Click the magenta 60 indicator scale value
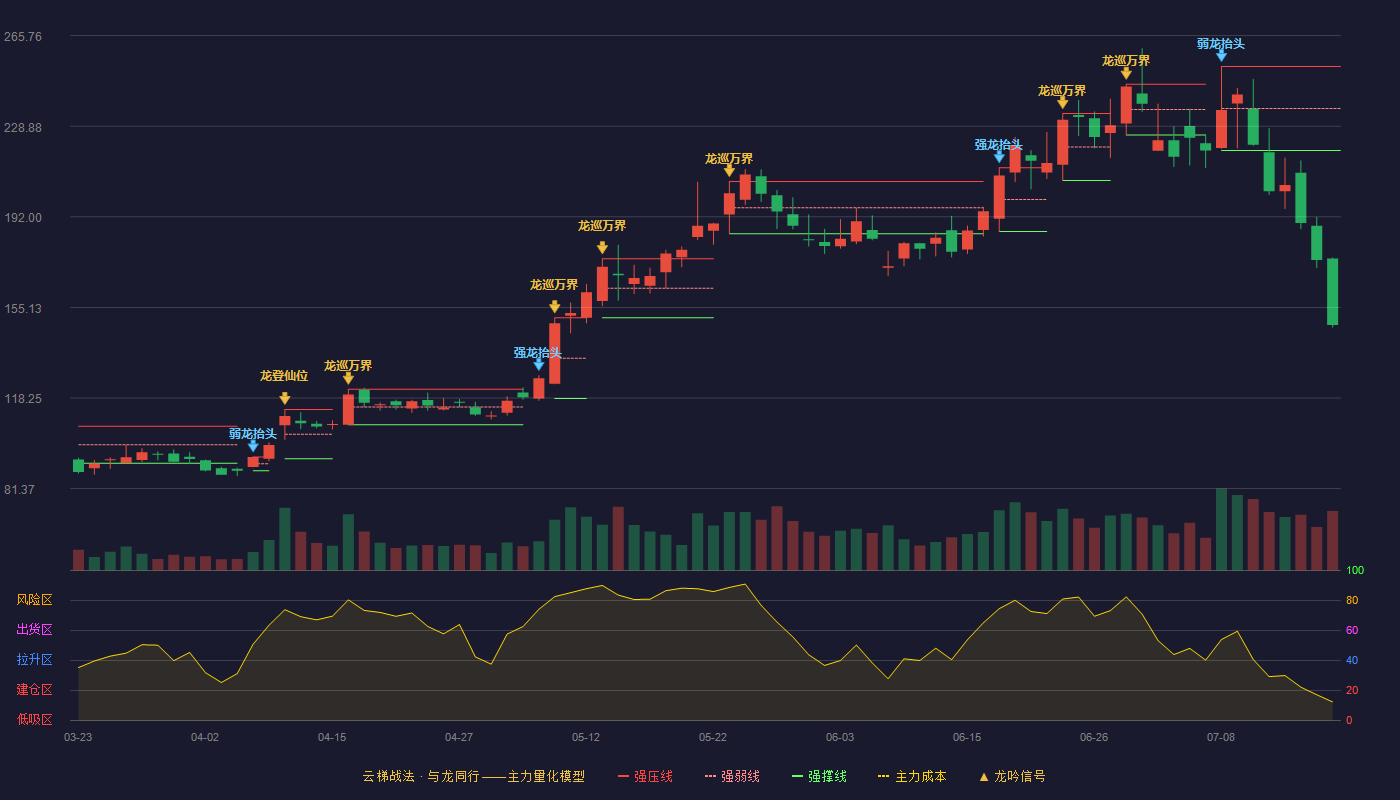 click(1352, 631)
